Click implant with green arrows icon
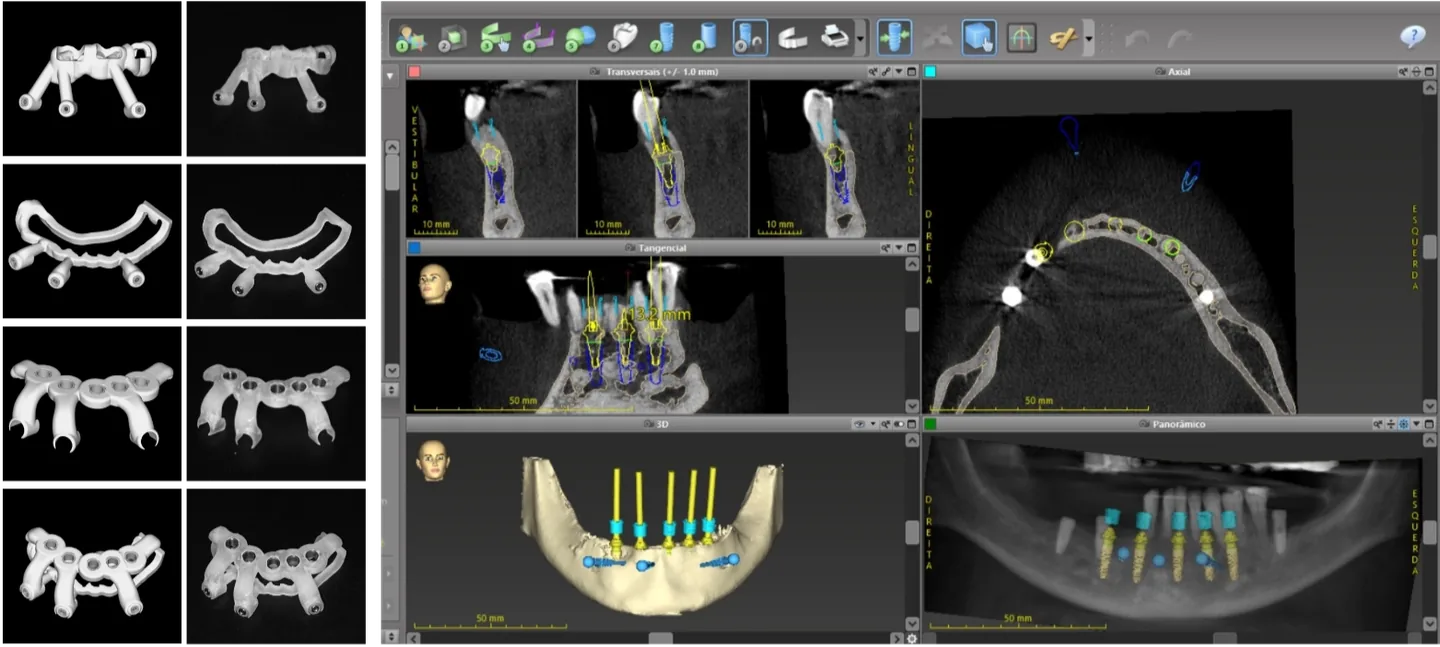Screen dimensions: 1440x647 894,37
